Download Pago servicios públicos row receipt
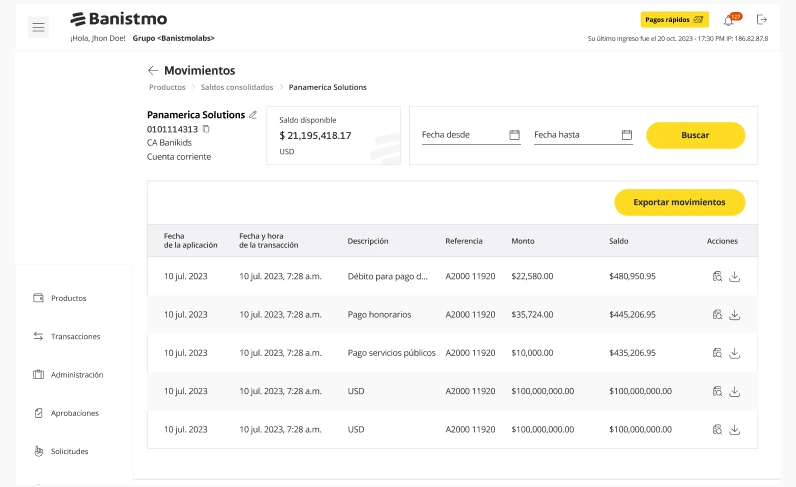This screenshot has height=487, width=796. click(x=735, y=353)
